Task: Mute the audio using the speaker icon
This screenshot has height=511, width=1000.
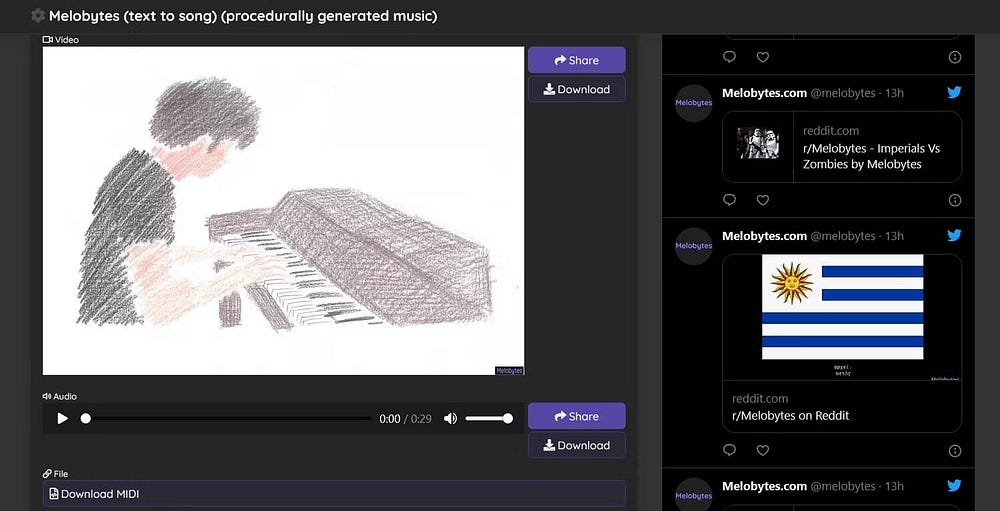Action: [450, 418]
